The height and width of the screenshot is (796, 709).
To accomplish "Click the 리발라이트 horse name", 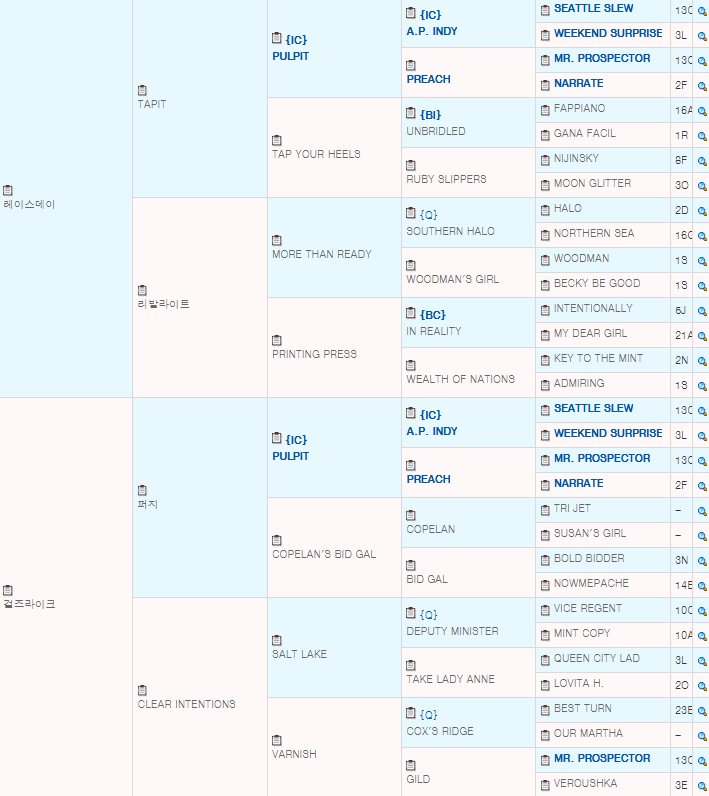I will (163, 304).
